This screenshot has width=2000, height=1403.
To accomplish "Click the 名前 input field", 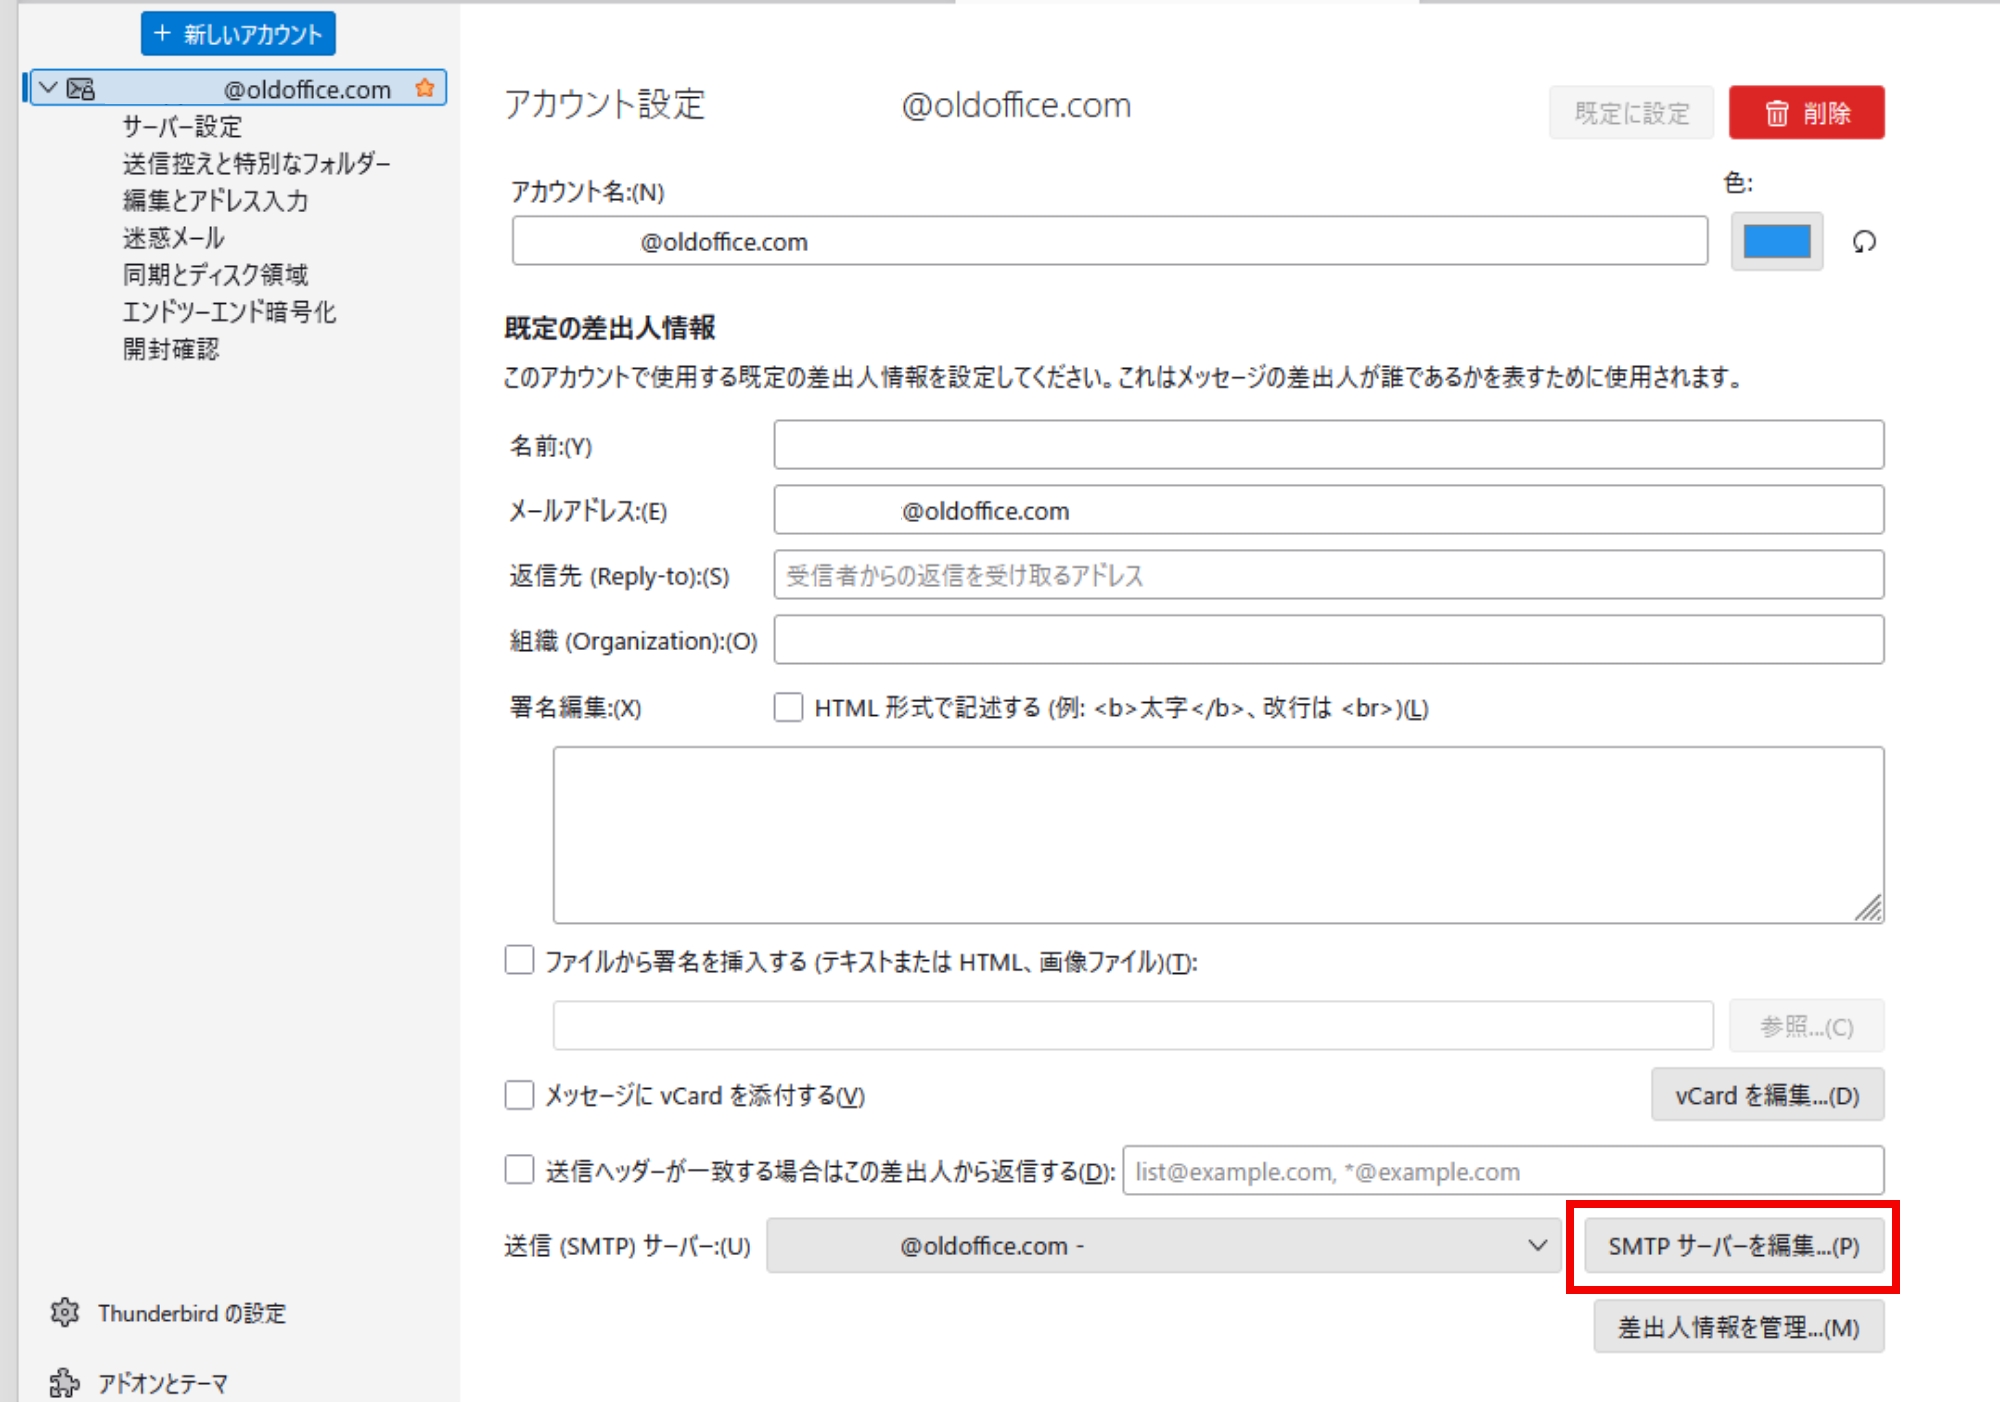I will [x=1328, y=445].
